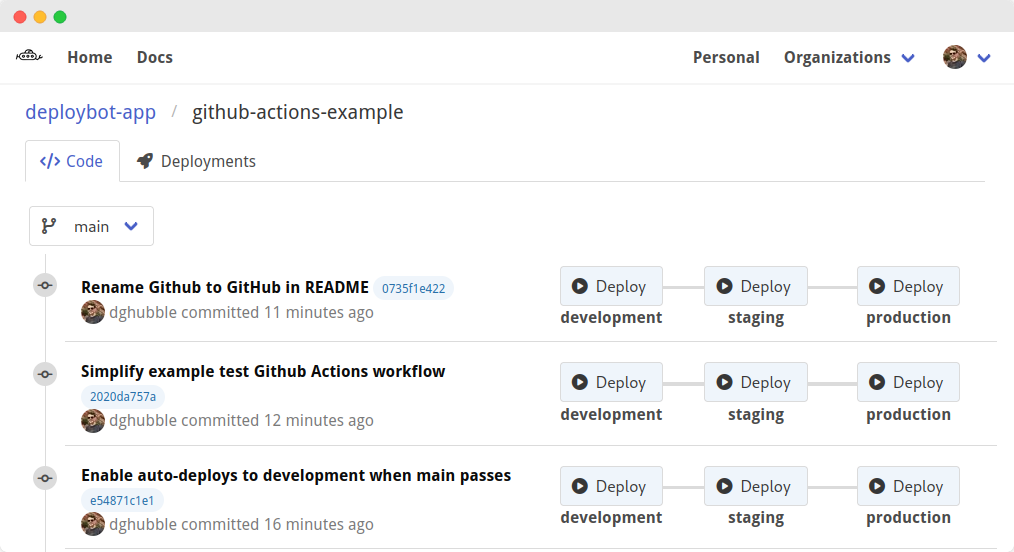Viewport: 1014px width, 552px height.
Task: Open the deploybot-app organization link
Action: [x=91, y=112]
